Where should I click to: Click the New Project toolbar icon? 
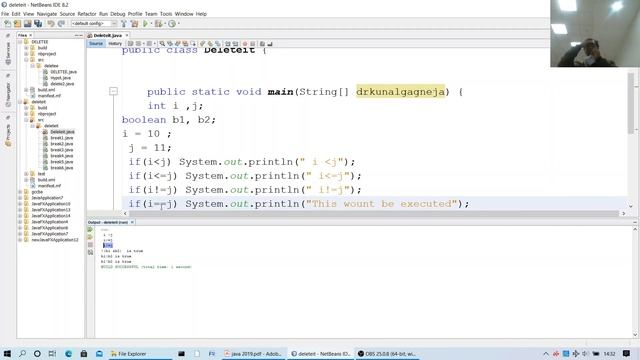pyautogui.click(x=17, y=24)
